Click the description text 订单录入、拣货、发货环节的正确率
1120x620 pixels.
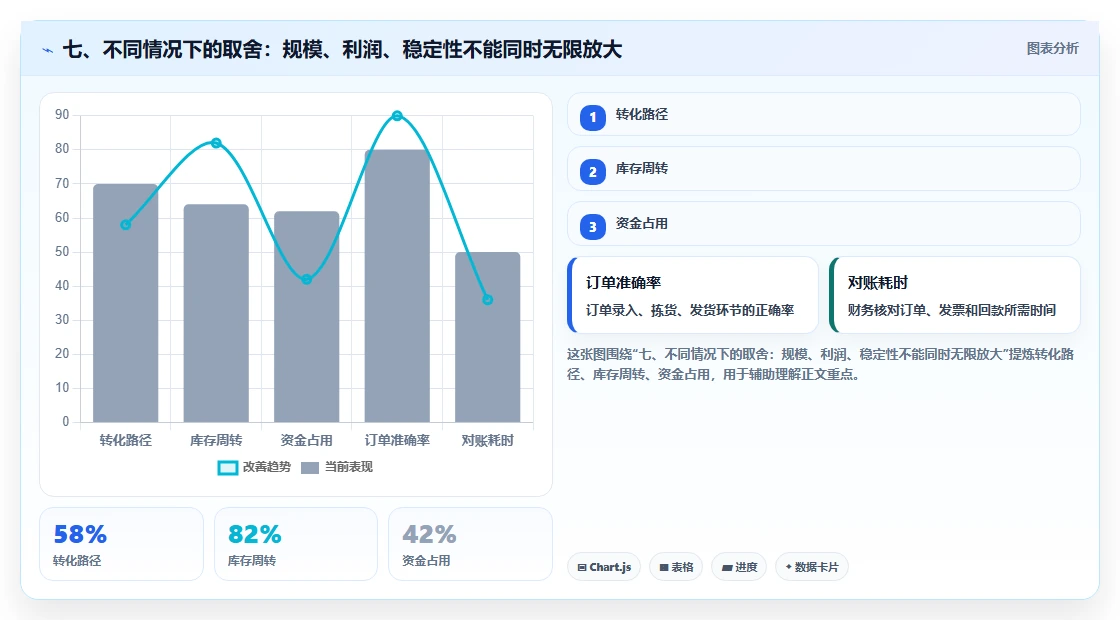coord(690,310)
